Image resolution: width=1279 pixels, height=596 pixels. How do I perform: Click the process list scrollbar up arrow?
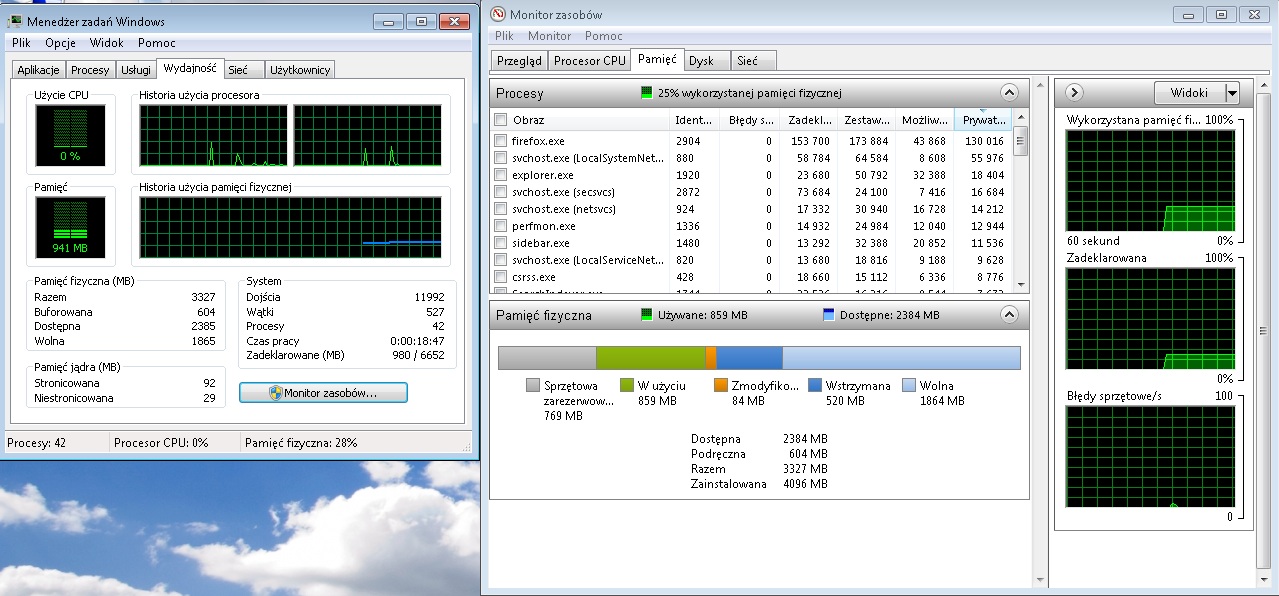(1021, 119)
